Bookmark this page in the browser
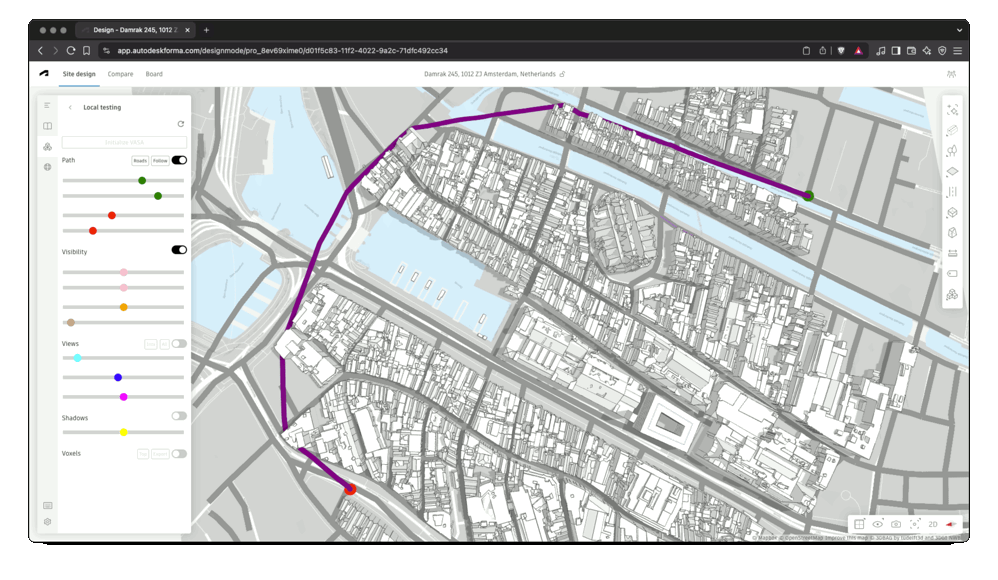 point(87,50)
